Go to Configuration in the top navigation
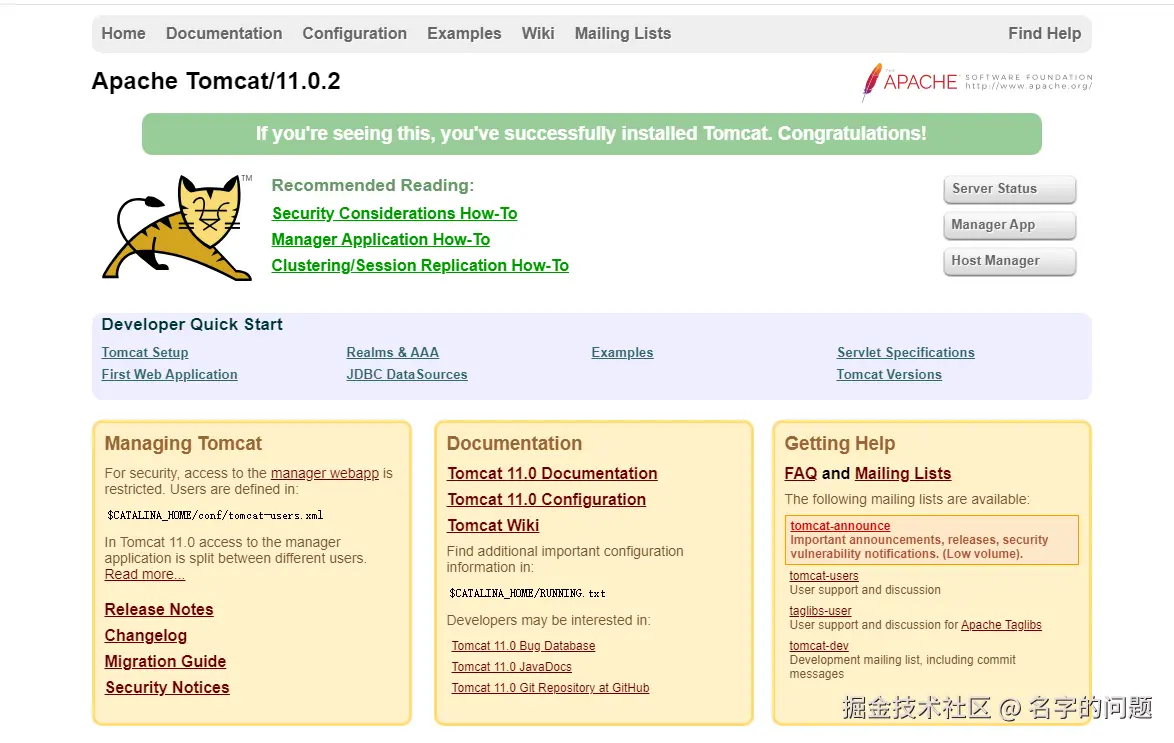The width and height of the screenshot is (1174, 743). 354,34
